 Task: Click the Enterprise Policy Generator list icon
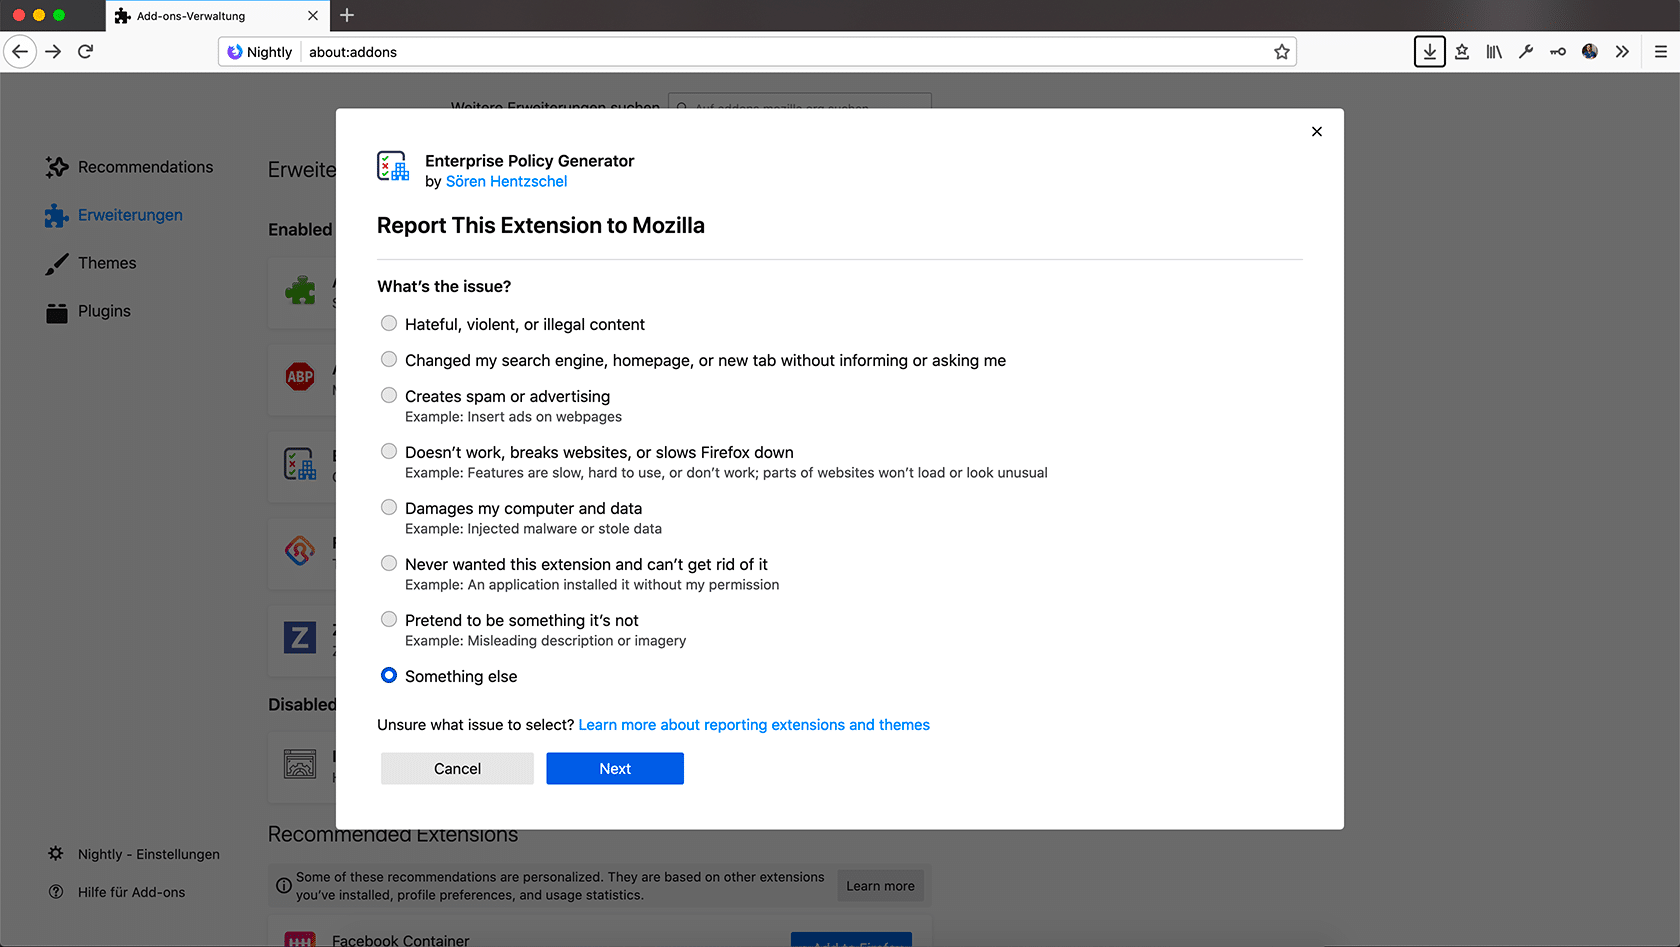pos(300,463)
